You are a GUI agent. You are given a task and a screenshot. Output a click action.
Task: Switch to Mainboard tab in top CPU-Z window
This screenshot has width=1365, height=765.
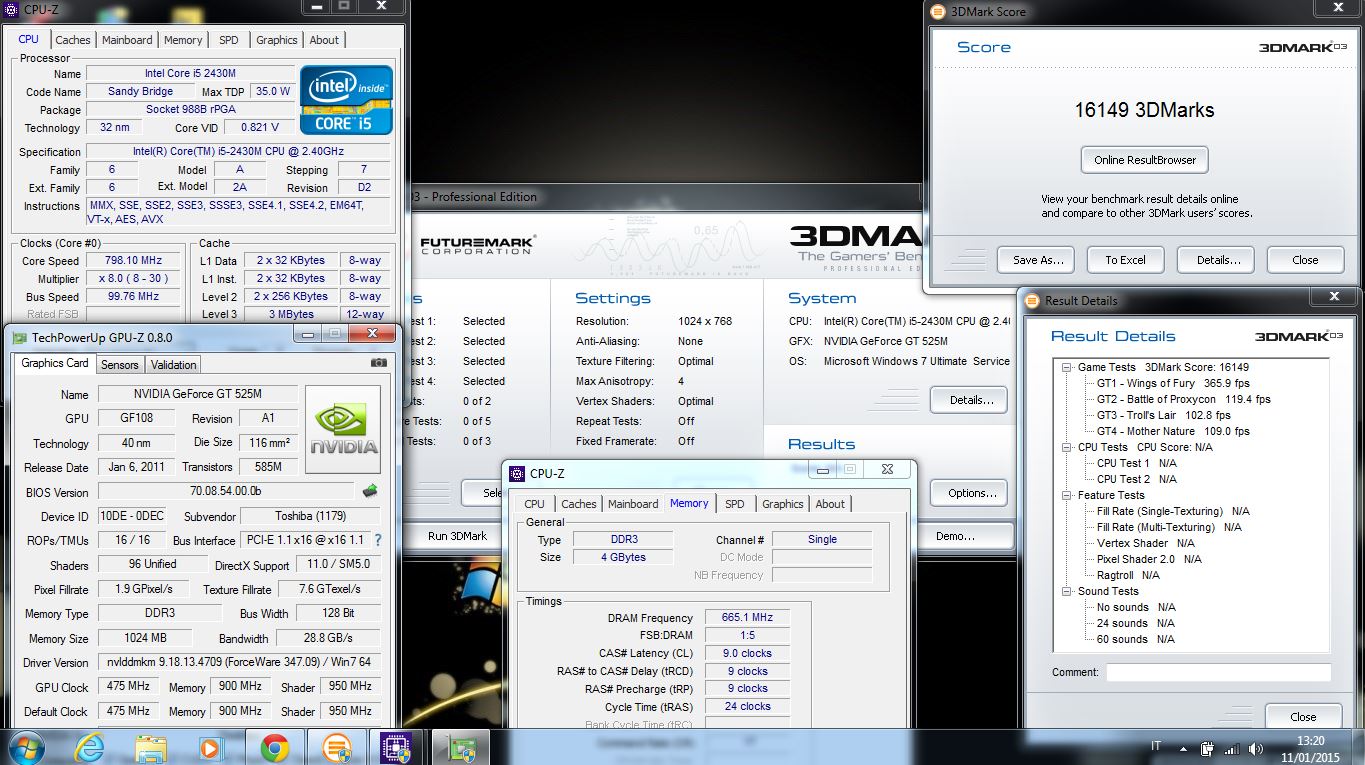(127, 40)
